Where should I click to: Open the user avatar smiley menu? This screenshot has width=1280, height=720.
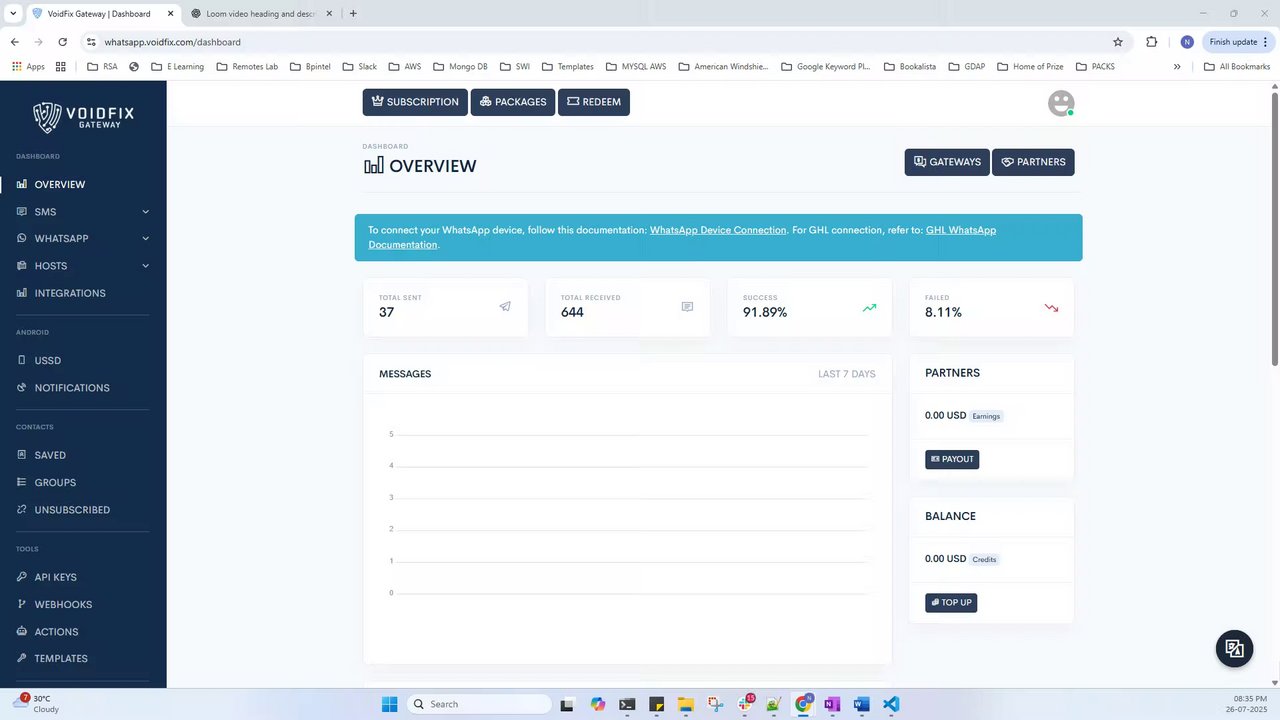1061,103
